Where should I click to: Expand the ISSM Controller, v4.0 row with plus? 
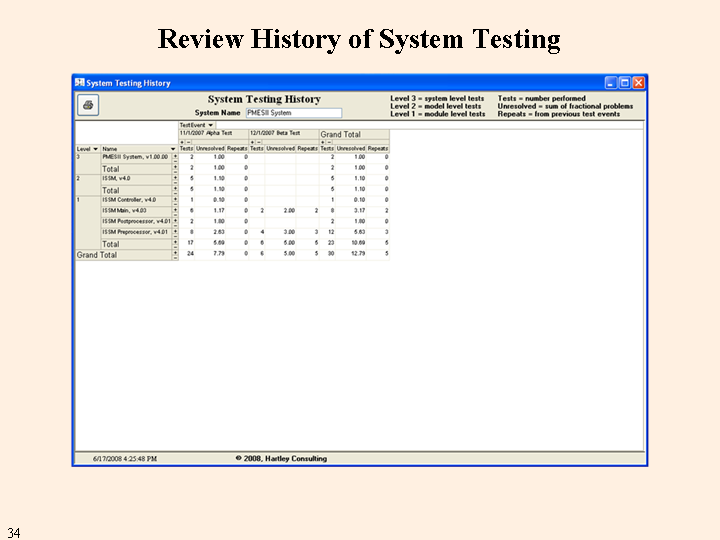click(175, 199)
